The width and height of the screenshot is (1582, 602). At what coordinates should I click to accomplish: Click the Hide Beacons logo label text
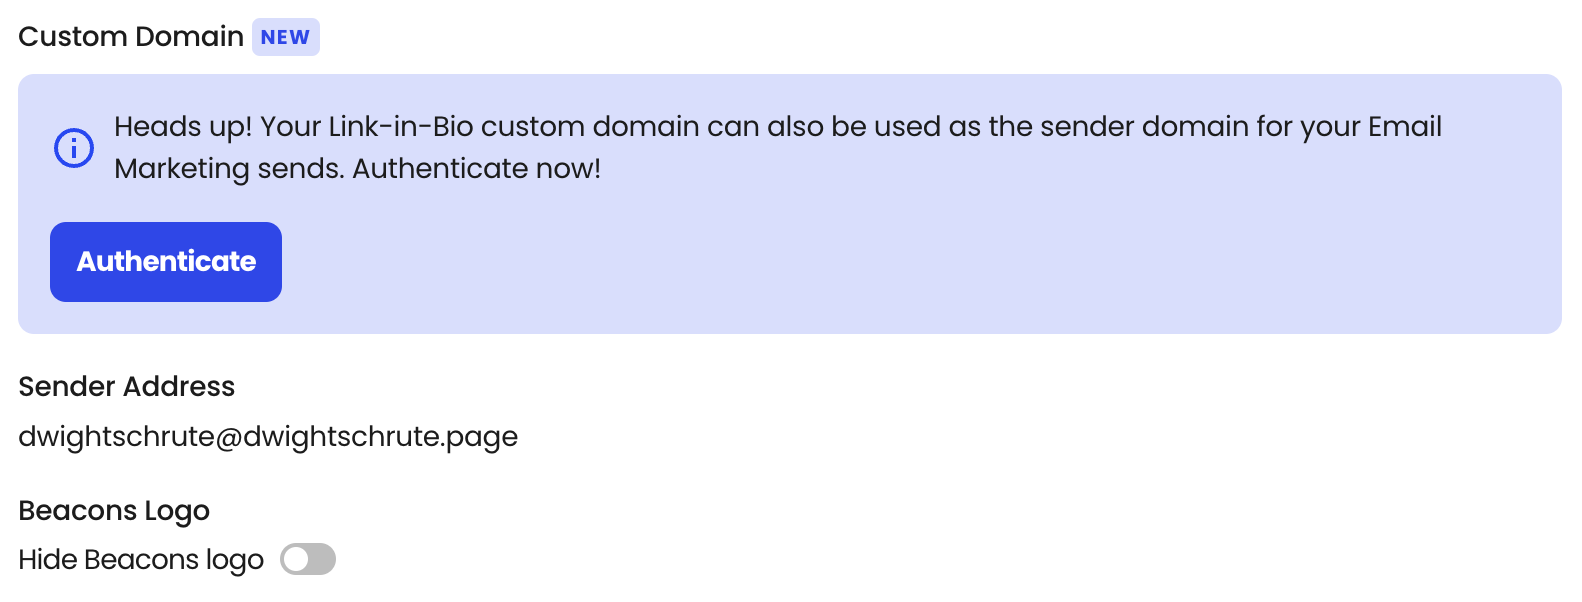tap(141, 560)
